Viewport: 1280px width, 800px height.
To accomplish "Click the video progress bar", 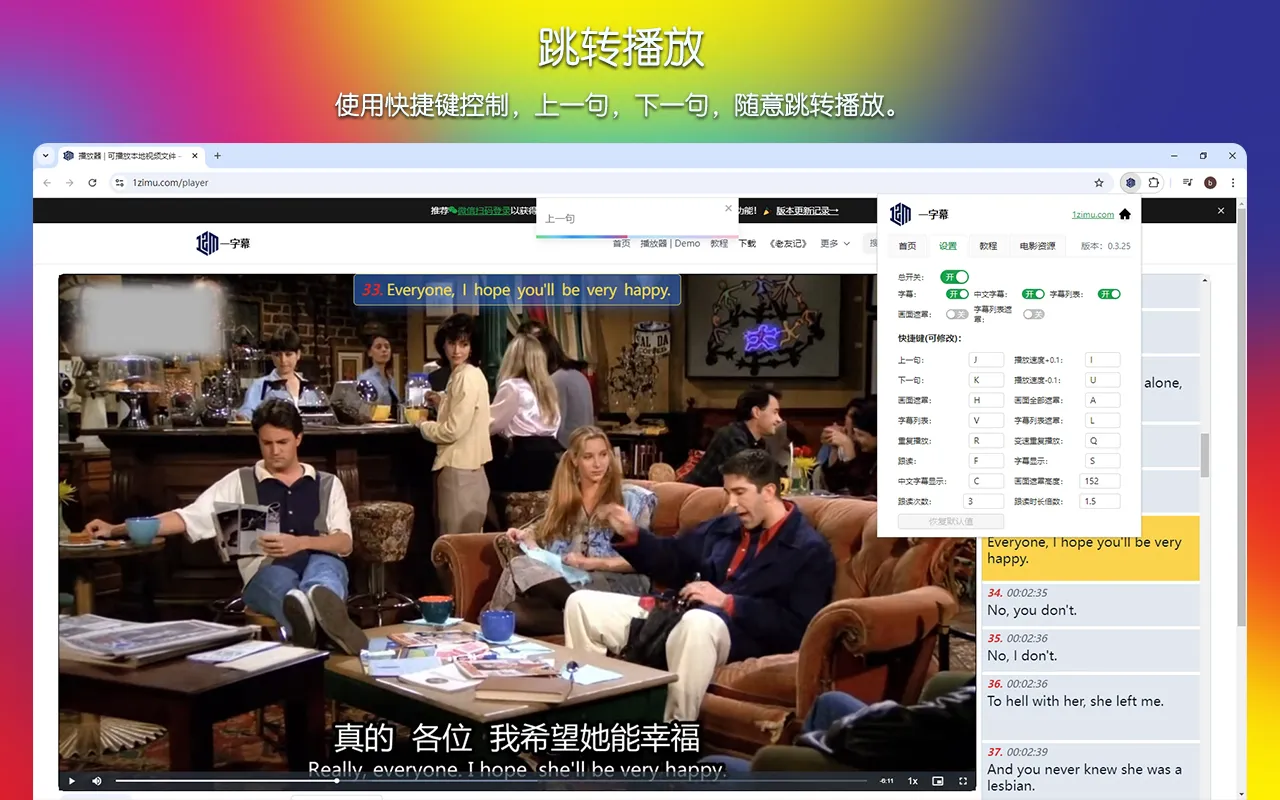I will (491, 781).
